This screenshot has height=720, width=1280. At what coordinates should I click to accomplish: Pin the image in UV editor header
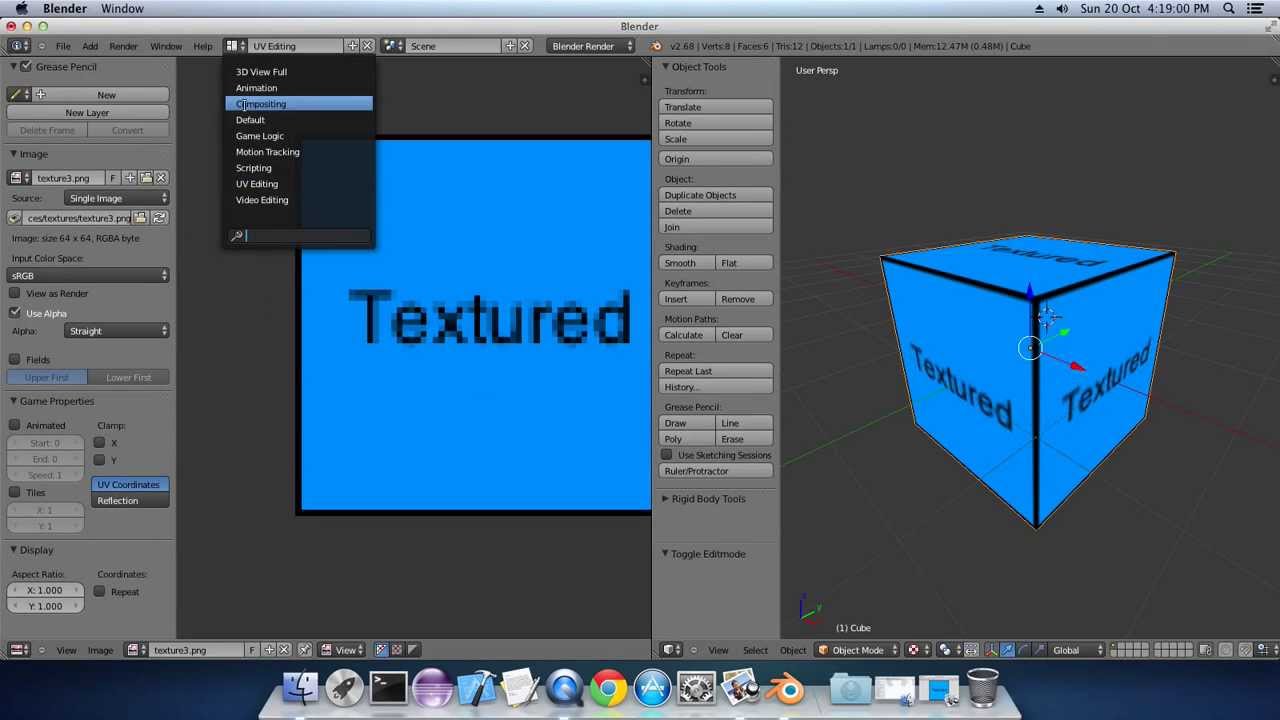pos(304,650)
